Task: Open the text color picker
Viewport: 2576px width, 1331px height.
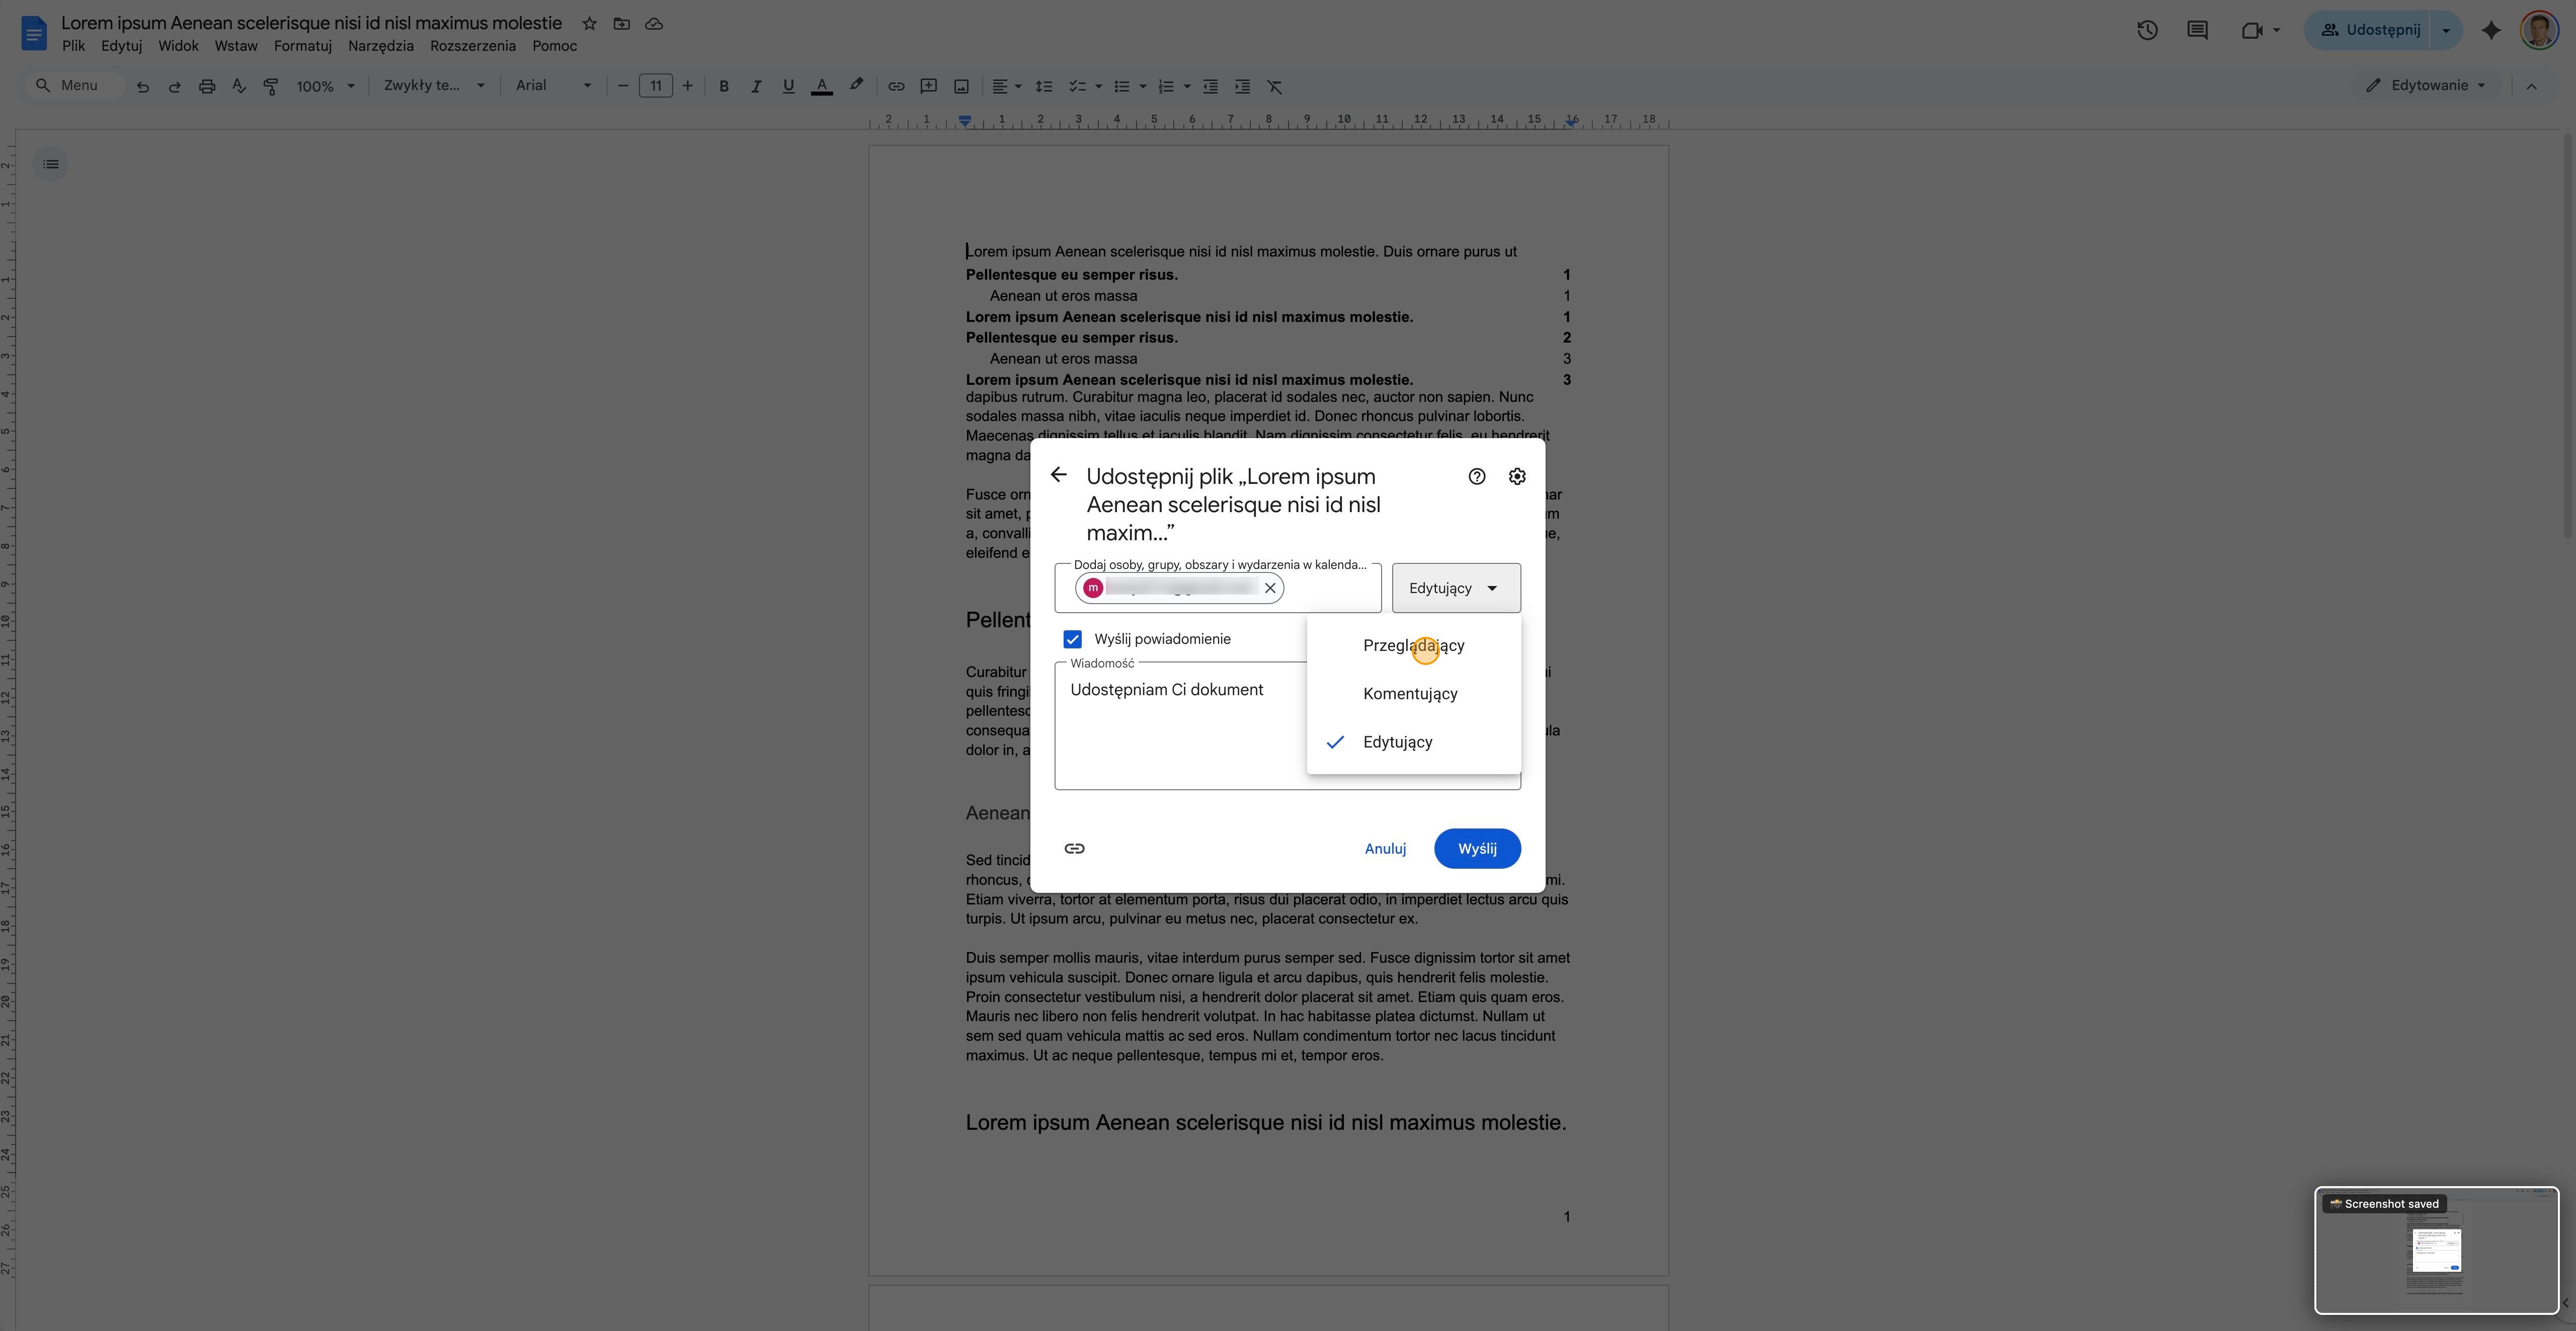Action: [821, 86]
